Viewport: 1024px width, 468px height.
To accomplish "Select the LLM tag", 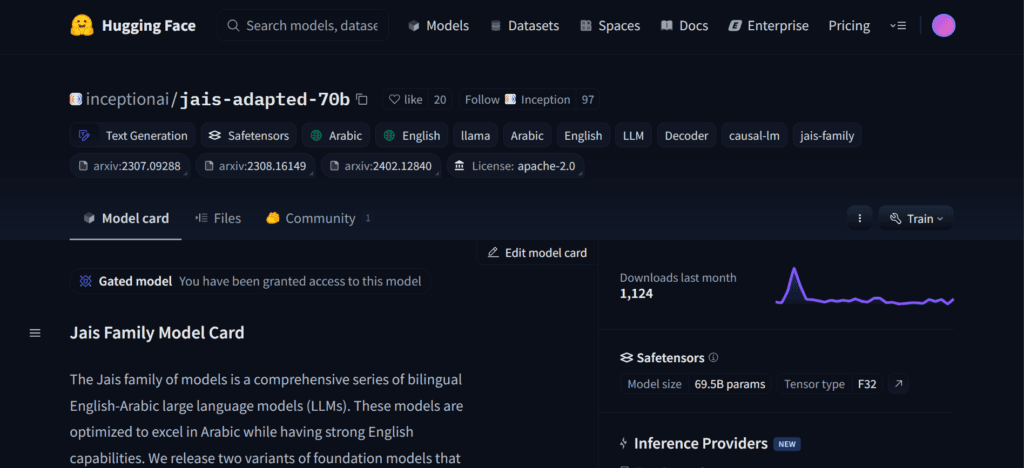I will (x=633, y=136).
